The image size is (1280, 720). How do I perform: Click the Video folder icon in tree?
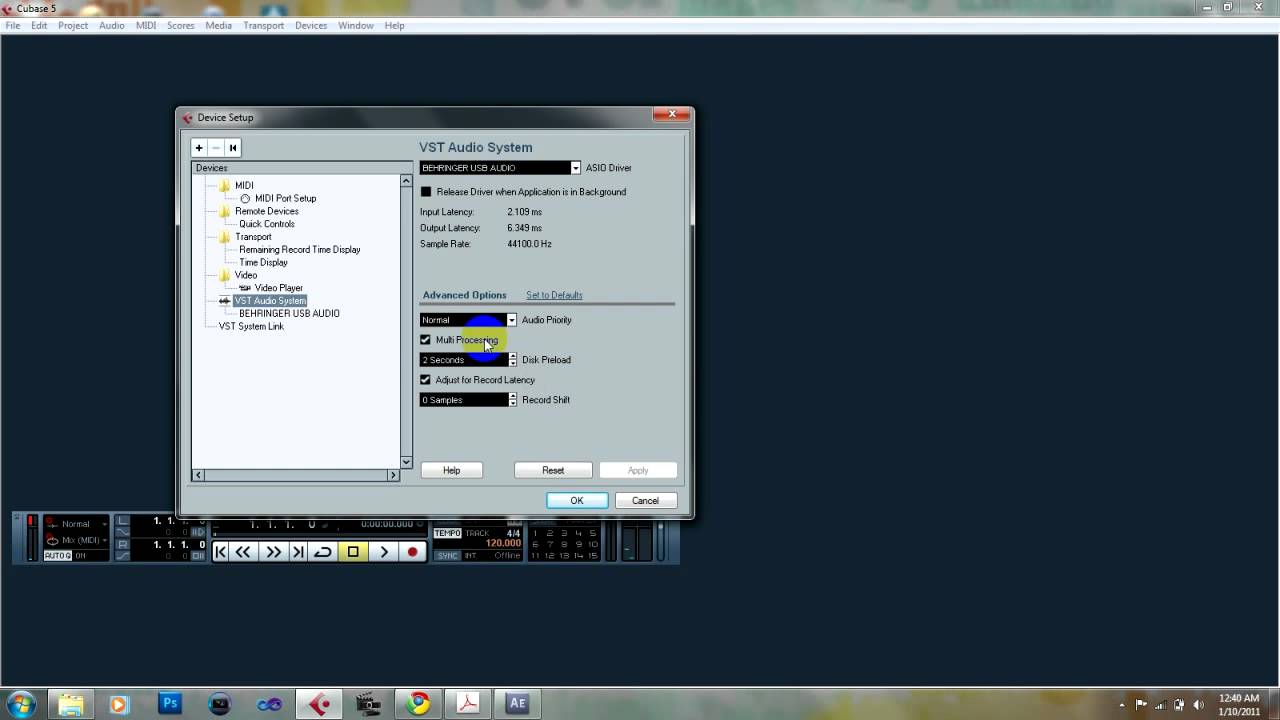click(x=224, y=275)
